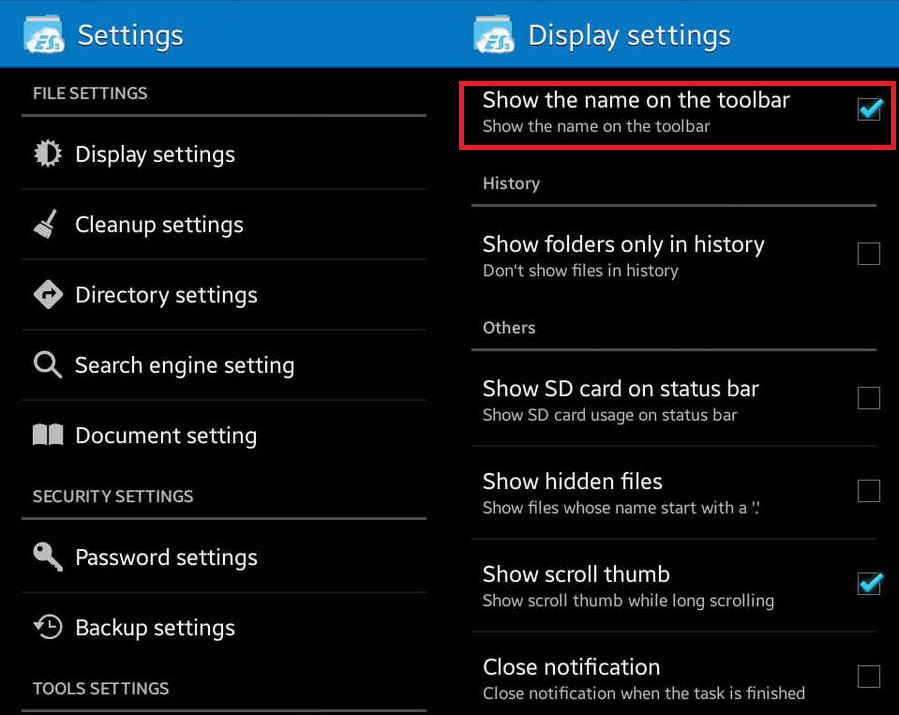
Task: Click the 'Close notification' label
Action: [571, 667]
